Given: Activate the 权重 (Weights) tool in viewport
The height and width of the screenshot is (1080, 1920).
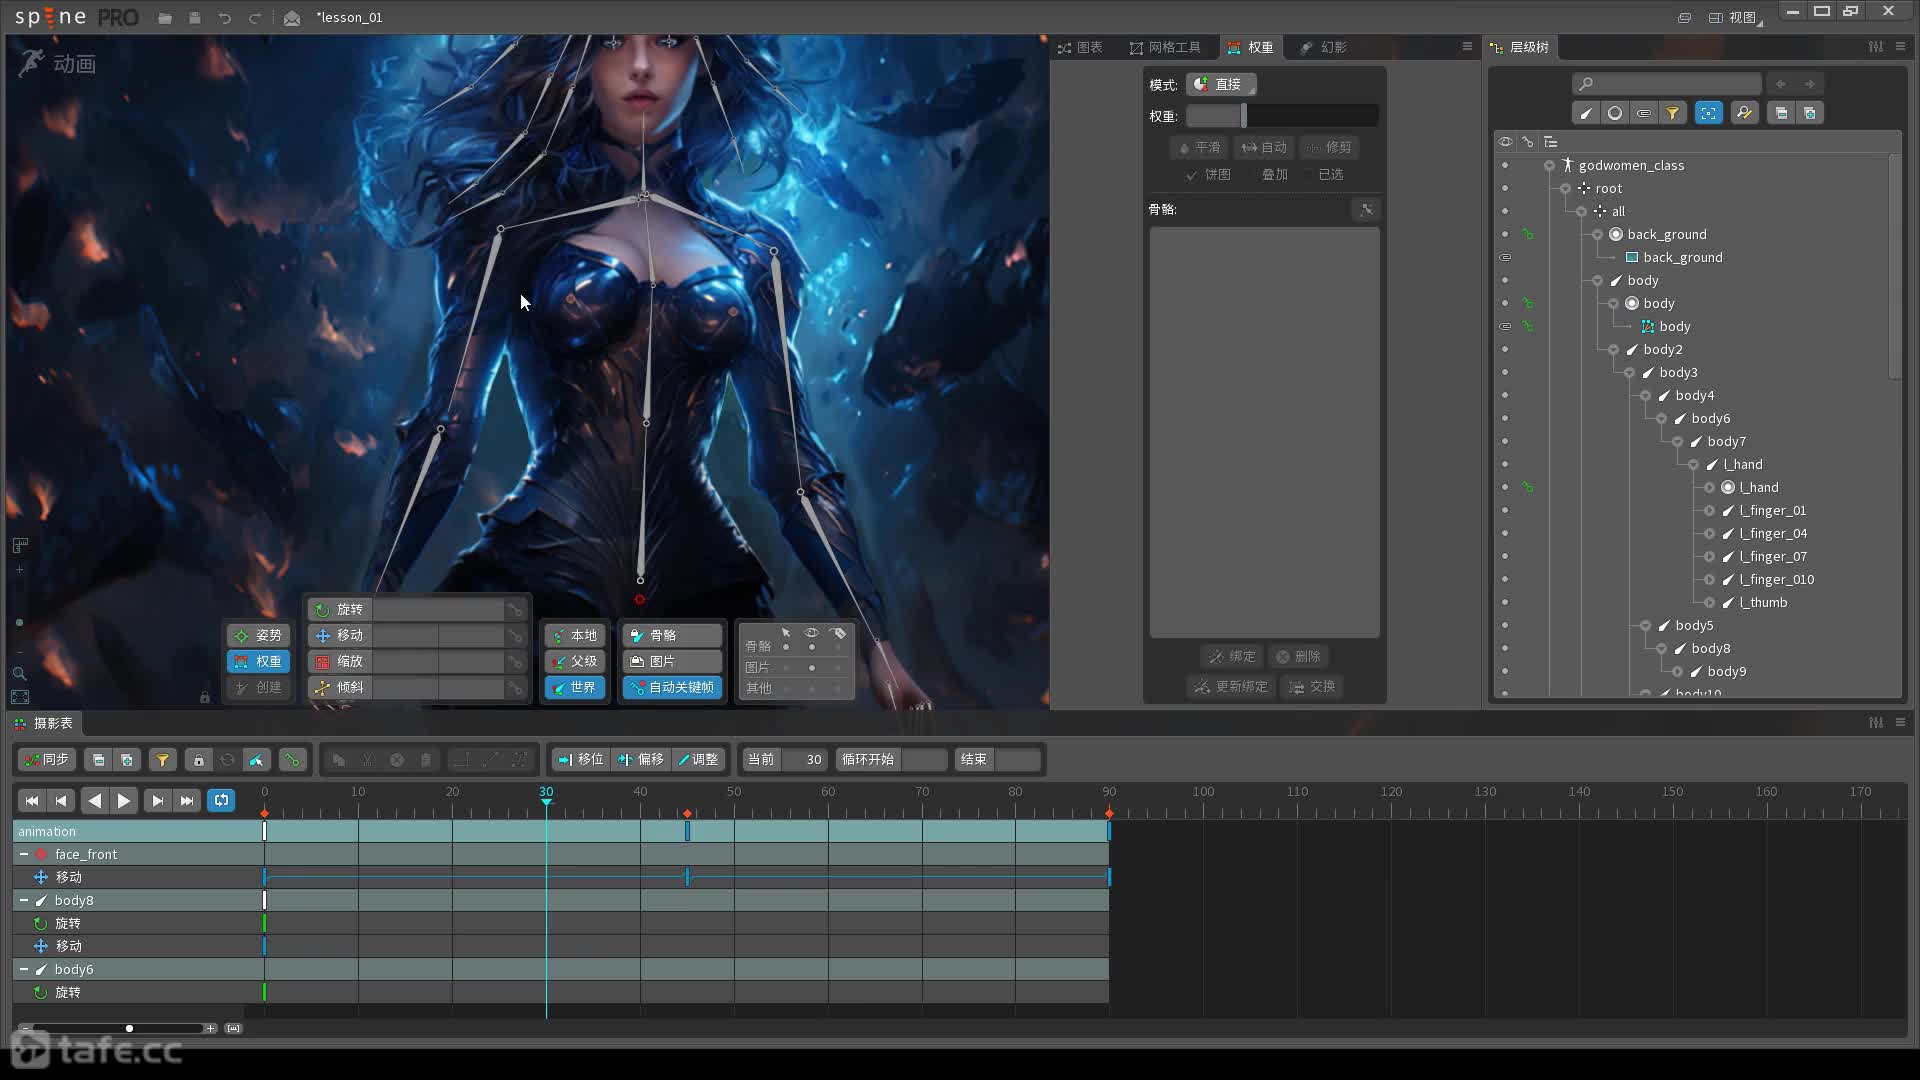Looking at the screenshot, I should [258, 661].
